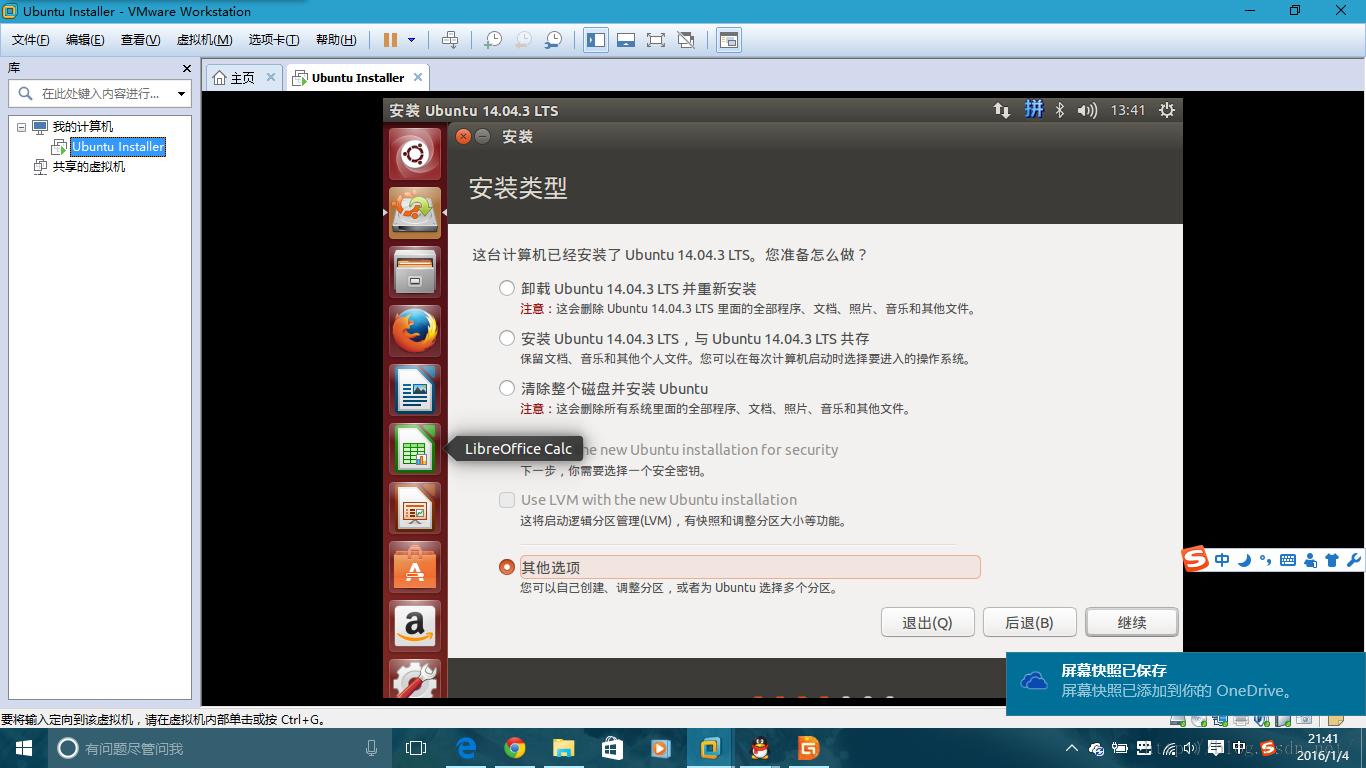1366x768 pixels.
Task: Open the 选项卡(T) menu
Action: point(274,40)
